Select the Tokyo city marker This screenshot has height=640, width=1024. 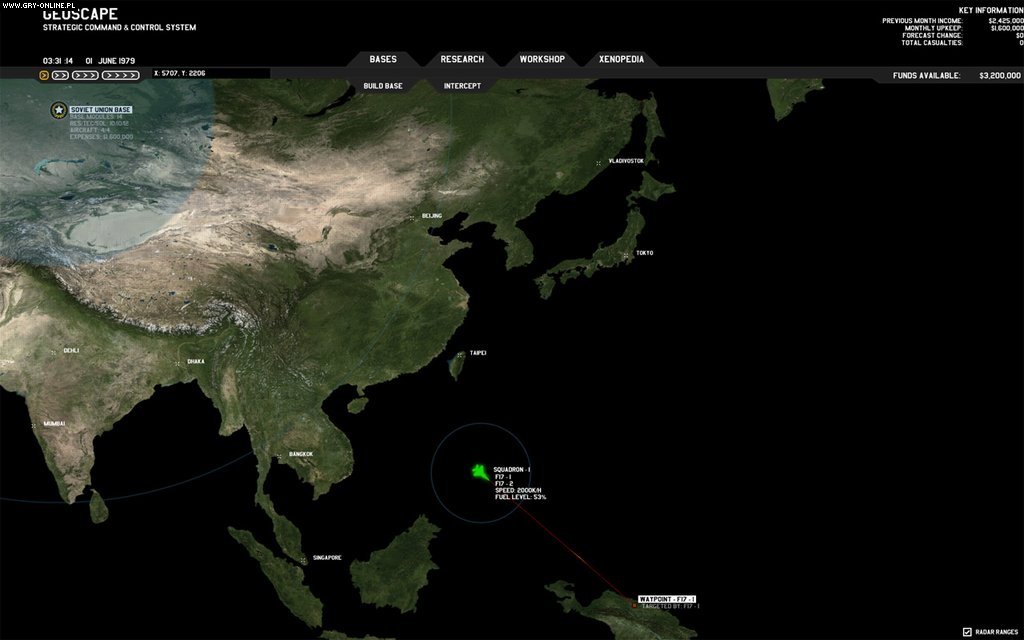[628, 253]
